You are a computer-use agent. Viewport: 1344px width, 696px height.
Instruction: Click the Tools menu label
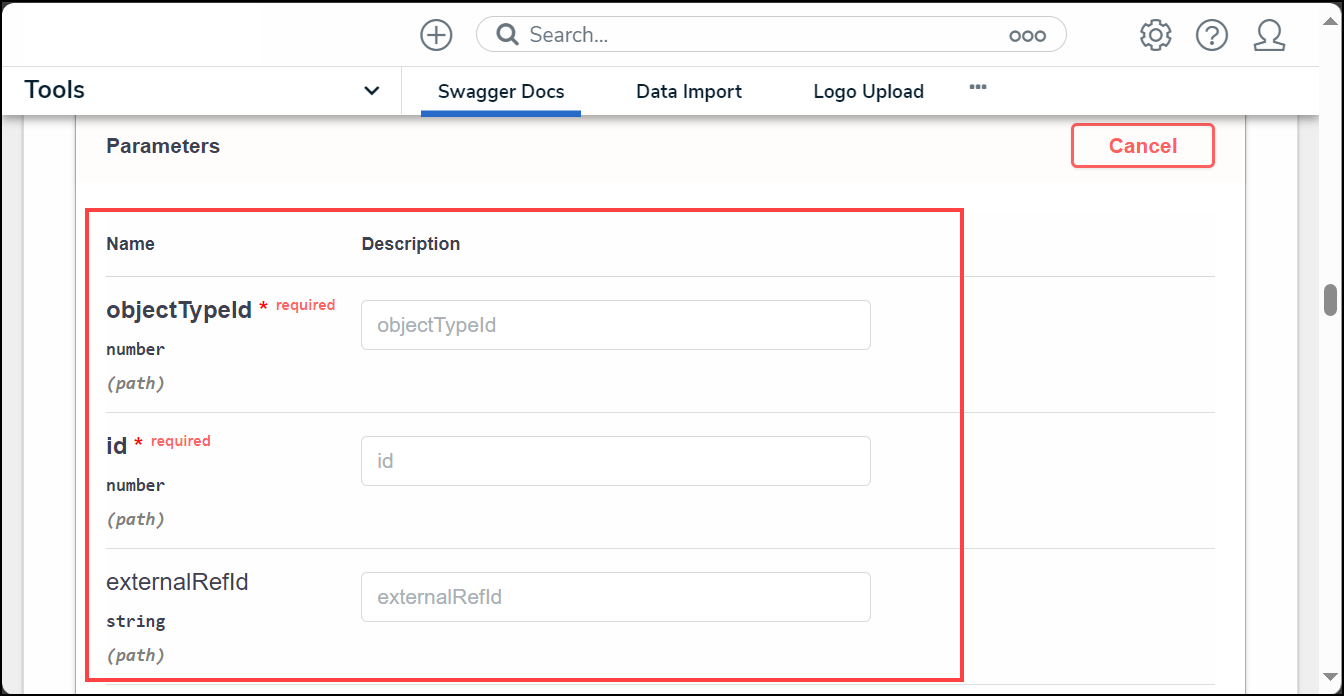click(x=55, y=90)
